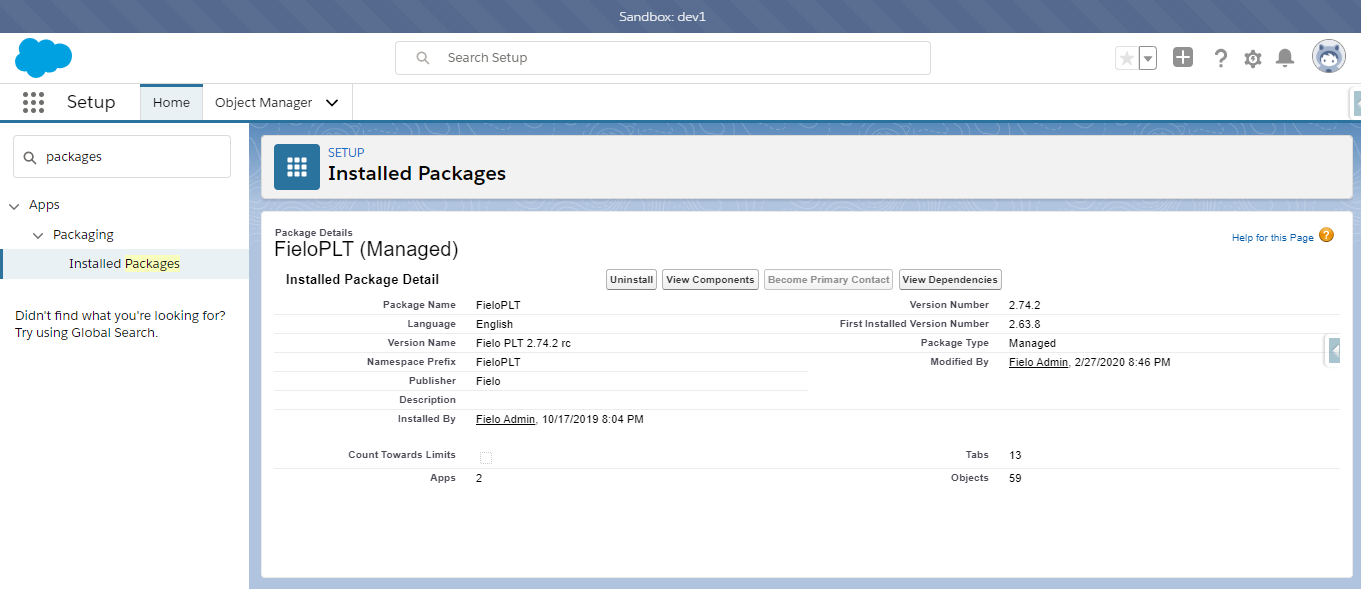
Task: Click the Package Type value Managed
Action: pyautogui.click(x=1032, y=343)
